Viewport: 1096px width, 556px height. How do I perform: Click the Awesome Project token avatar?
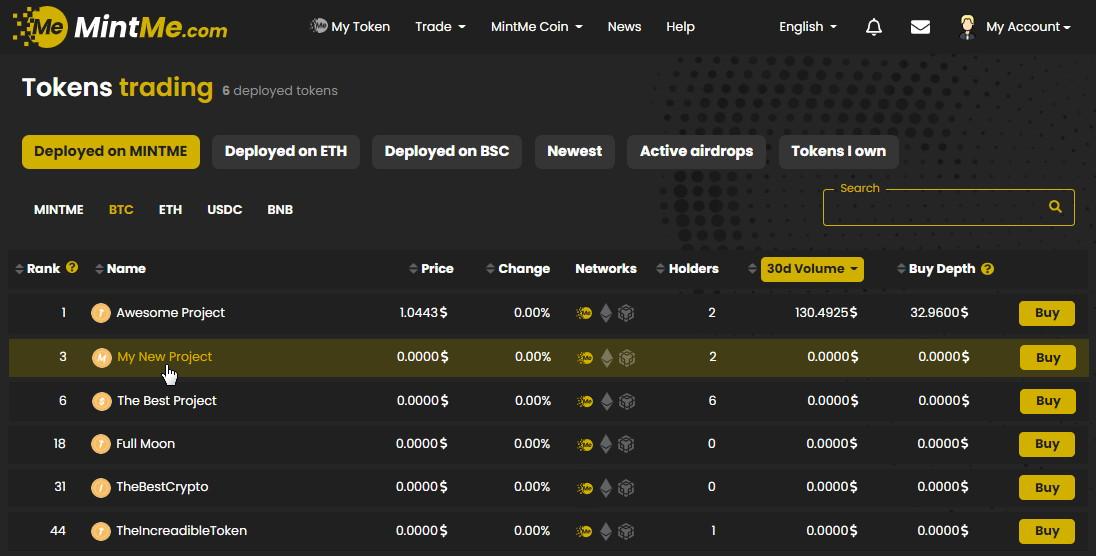click(100, 313)
